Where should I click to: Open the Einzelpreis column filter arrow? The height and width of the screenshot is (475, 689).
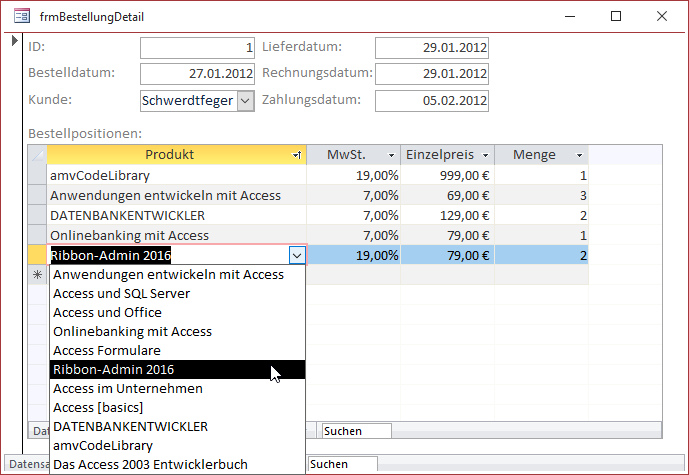(x=486, y=155)
